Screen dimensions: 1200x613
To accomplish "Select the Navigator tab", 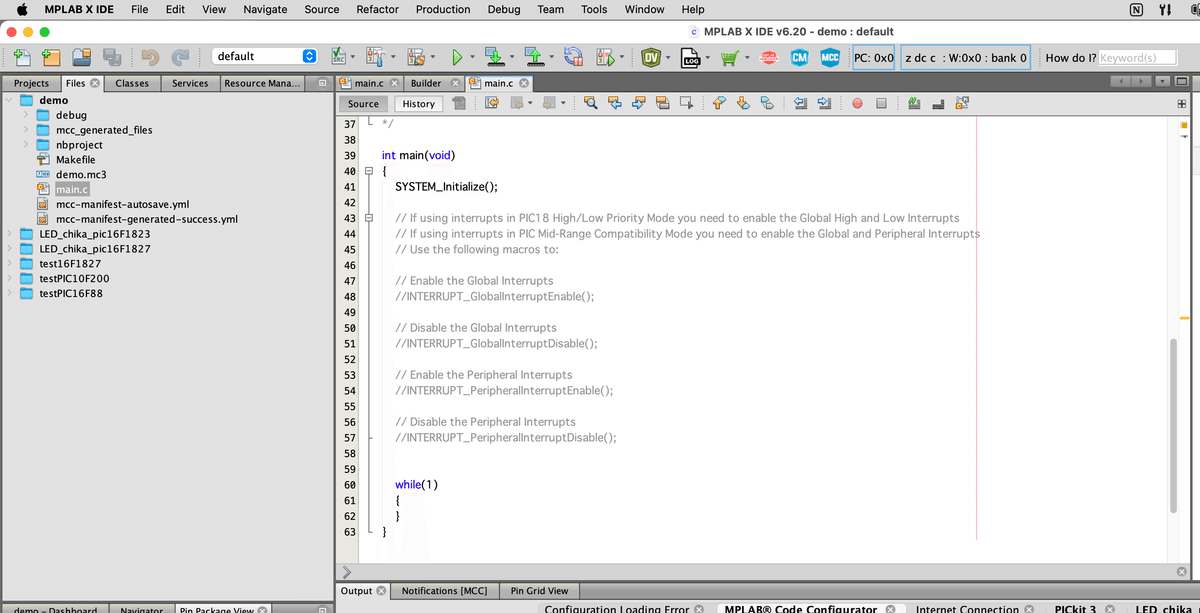I will tap(141, 609).
